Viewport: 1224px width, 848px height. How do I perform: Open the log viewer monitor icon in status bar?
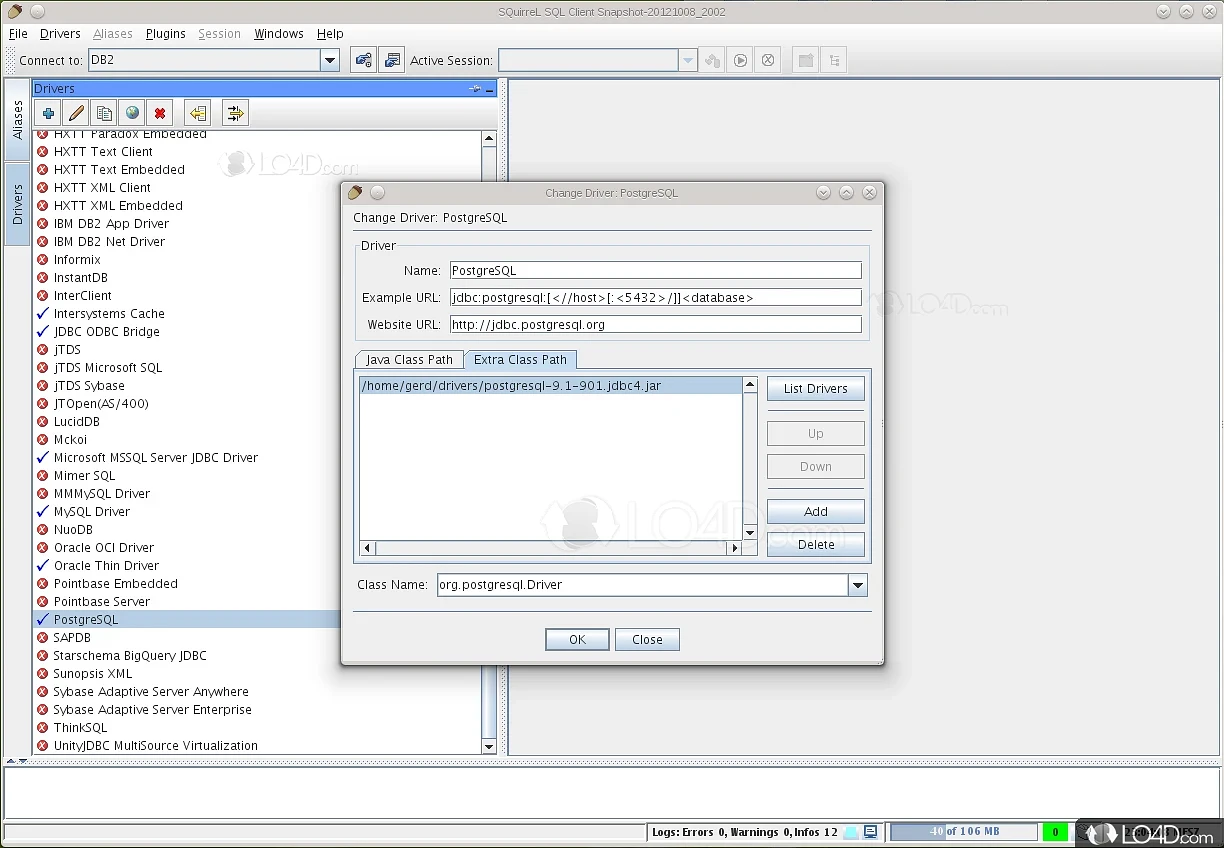(x=871, y=832)
